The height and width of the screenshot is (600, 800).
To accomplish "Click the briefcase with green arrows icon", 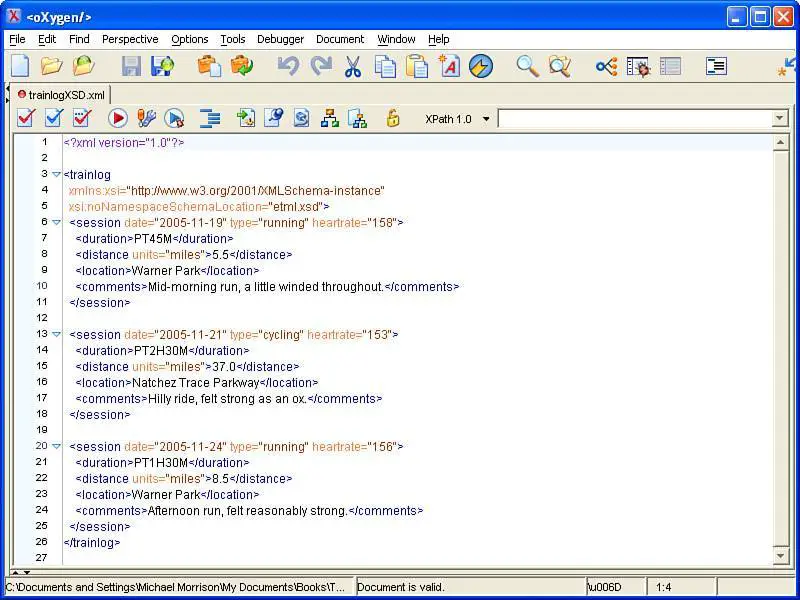I will (x=241, y=66).
